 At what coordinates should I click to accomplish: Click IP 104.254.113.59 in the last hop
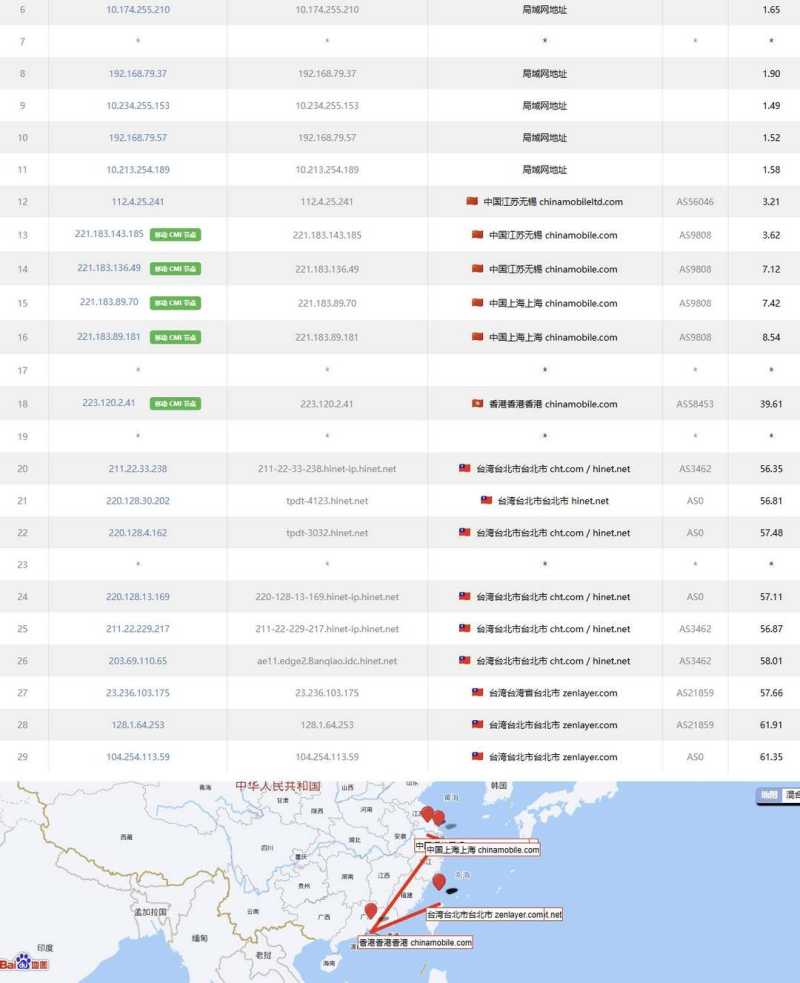point(137,757)
